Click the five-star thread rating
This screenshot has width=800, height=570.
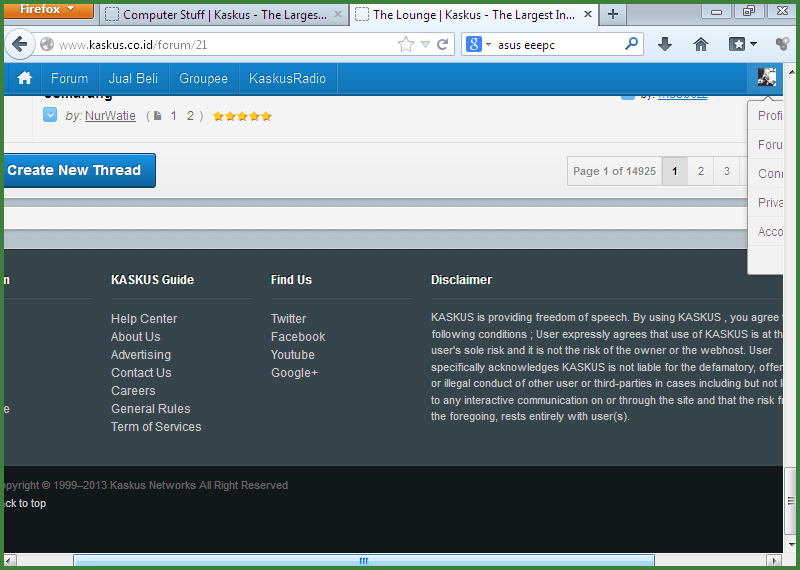(242, 116)
